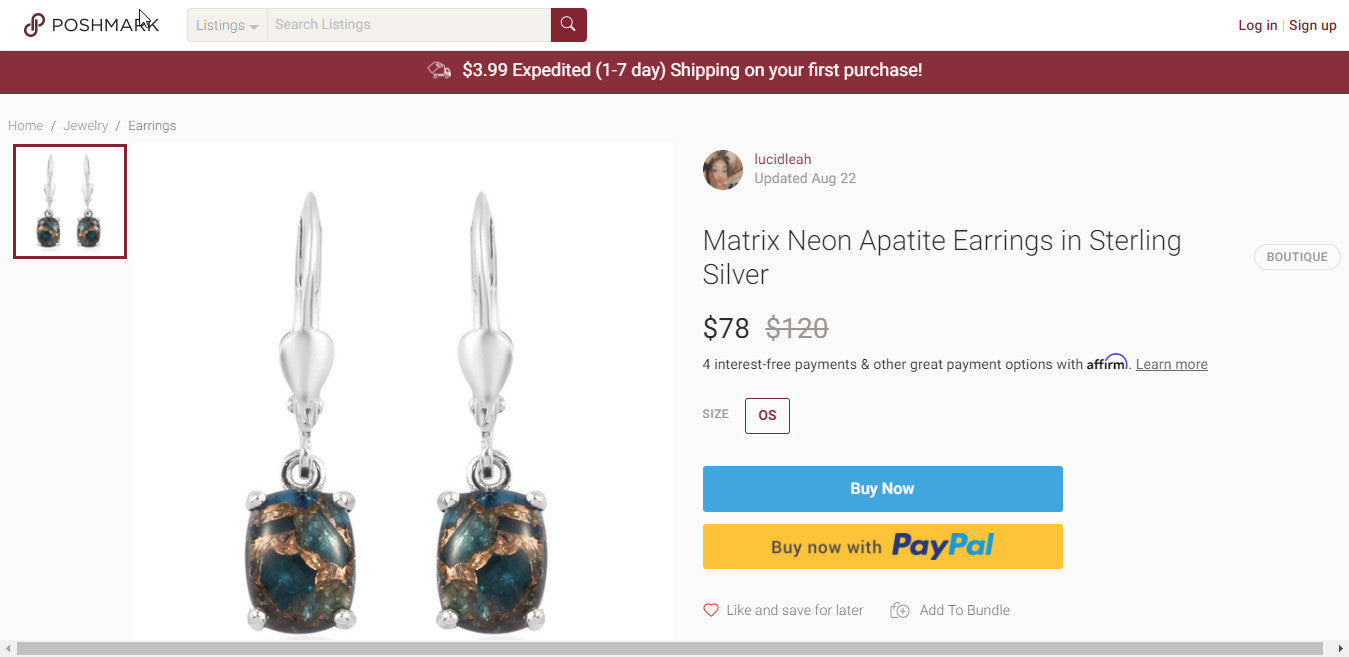This screenshot has height=657, width=1349.
Task: Click the search magnifier button
Action: [x=568, y=25]
